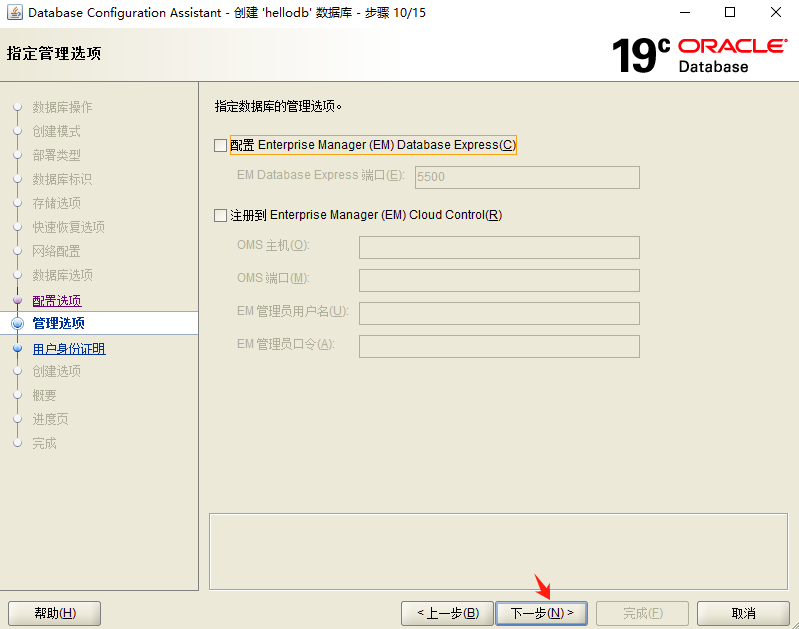
Task: Close the Database Configuration Assistant window
Action: [776, 12]
